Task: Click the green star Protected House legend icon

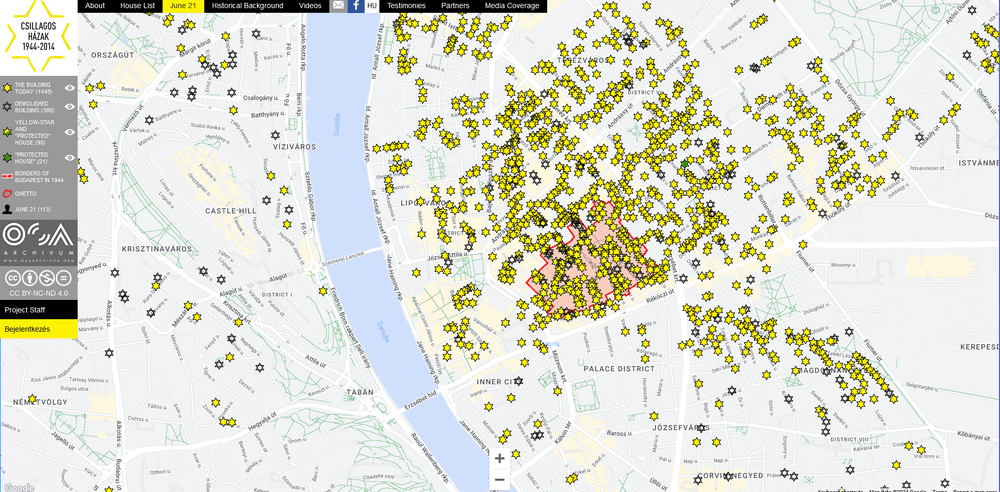Action: point(7,158)
